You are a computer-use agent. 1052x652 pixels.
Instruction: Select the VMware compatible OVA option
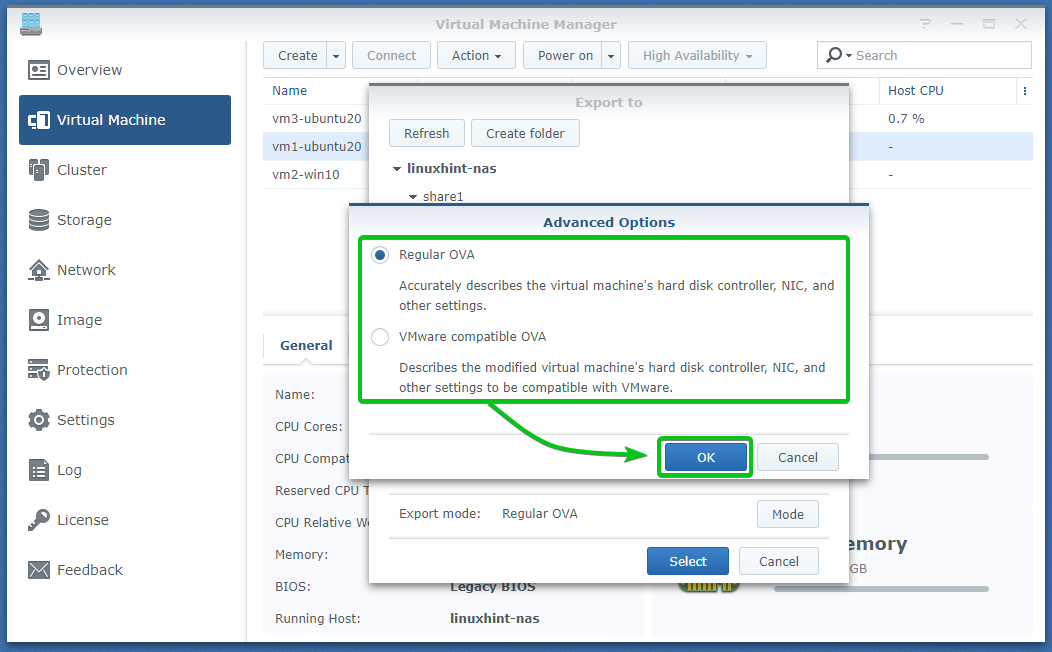[x=380, y=337]
